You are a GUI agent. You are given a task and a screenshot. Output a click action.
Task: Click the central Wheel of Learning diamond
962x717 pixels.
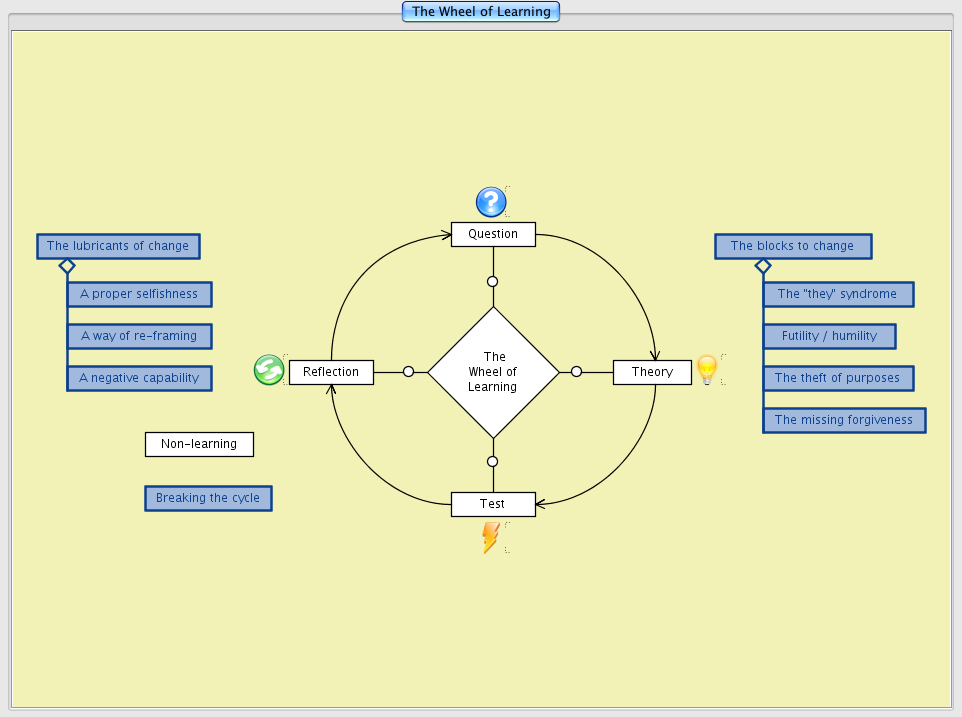(x=494, y=372)
